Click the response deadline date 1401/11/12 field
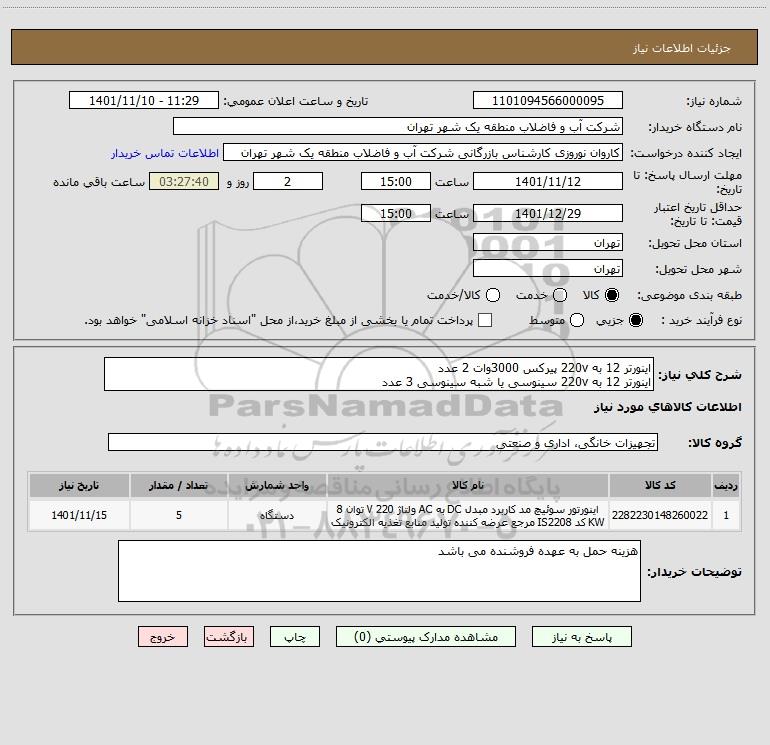Viewport: 770px width, 745px height. click(x=548, y=182)
